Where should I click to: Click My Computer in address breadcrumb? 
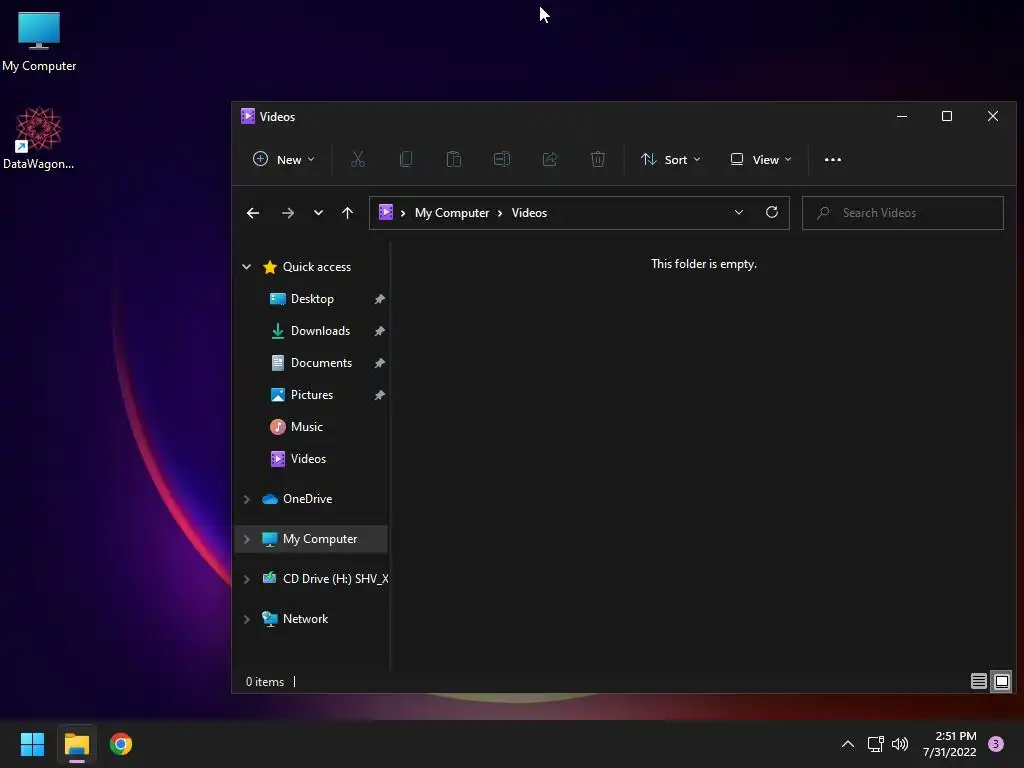[452, 213]
